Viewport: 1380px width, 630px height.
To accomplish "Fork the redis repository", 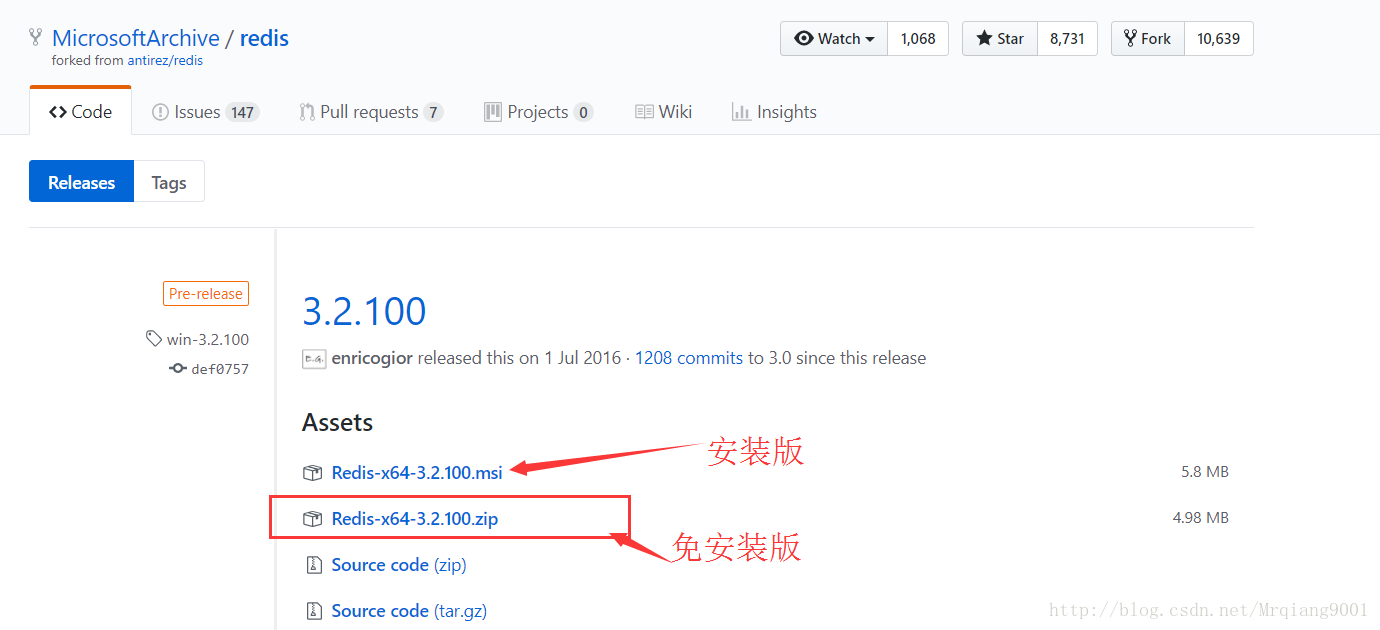I will pyautogui.click(x=1148, y=39).
